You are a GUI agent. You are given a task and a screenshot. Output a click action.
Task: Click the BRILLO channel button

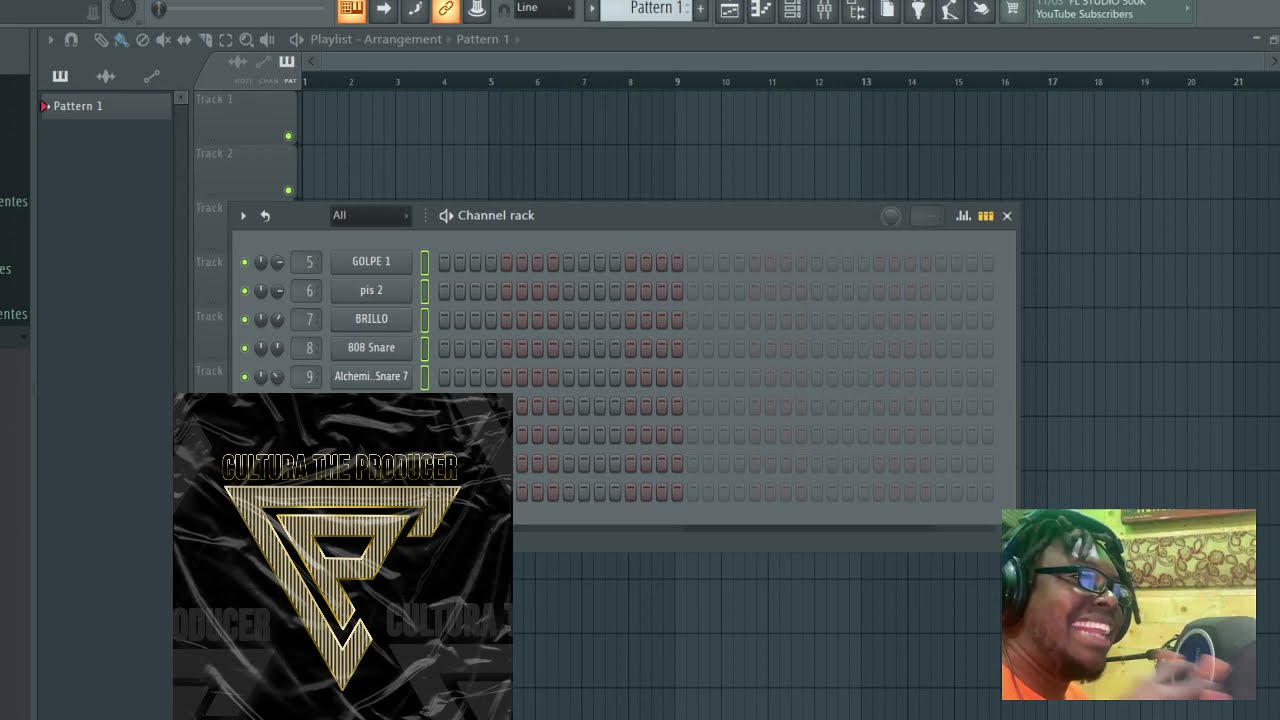click(x=371, y=319)
